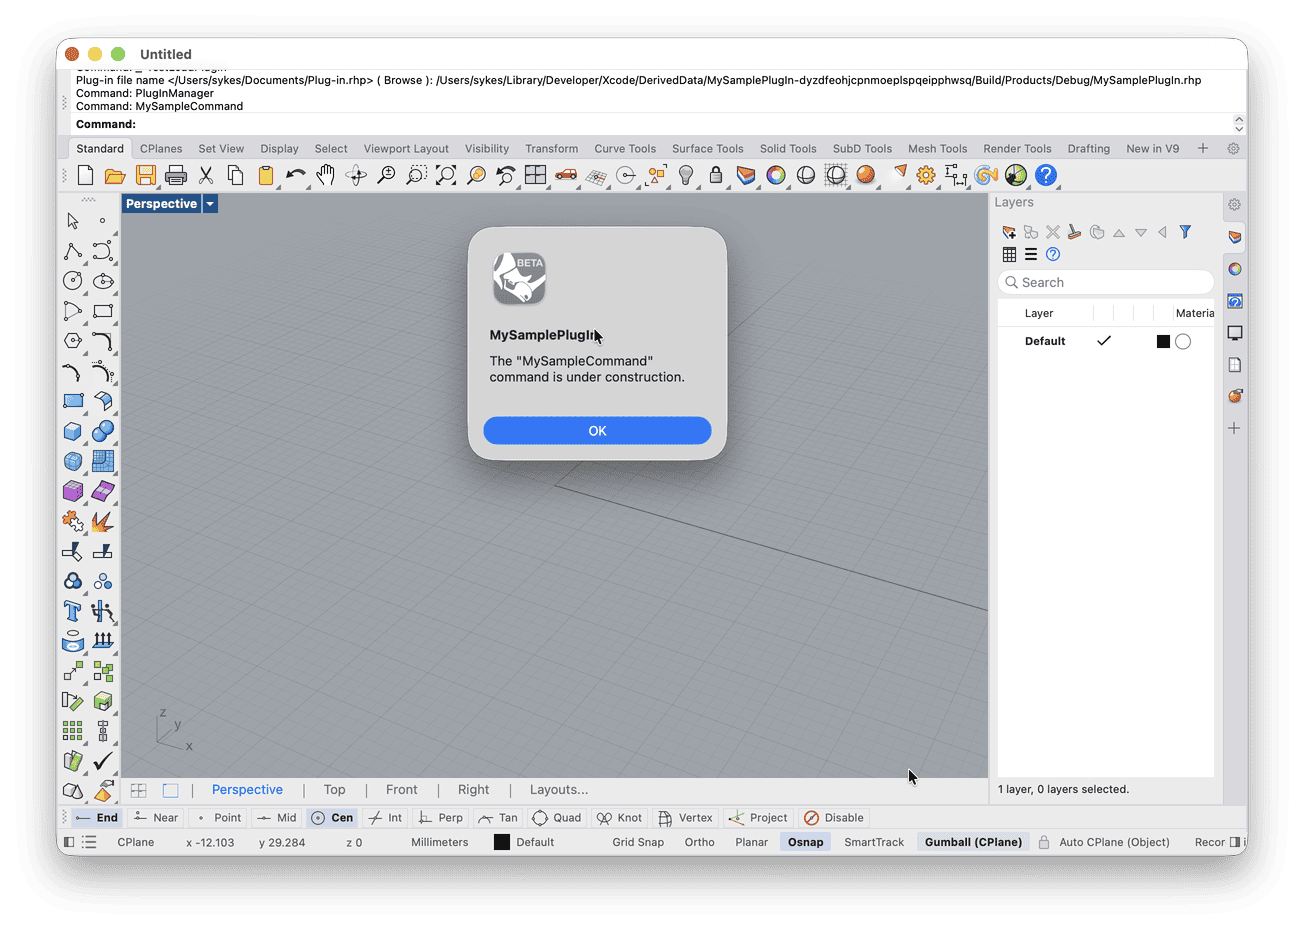This screenshot has height=930, width=1304.
Task: Select the Polygon tool in the left toolbar
Action: point(73,341)
